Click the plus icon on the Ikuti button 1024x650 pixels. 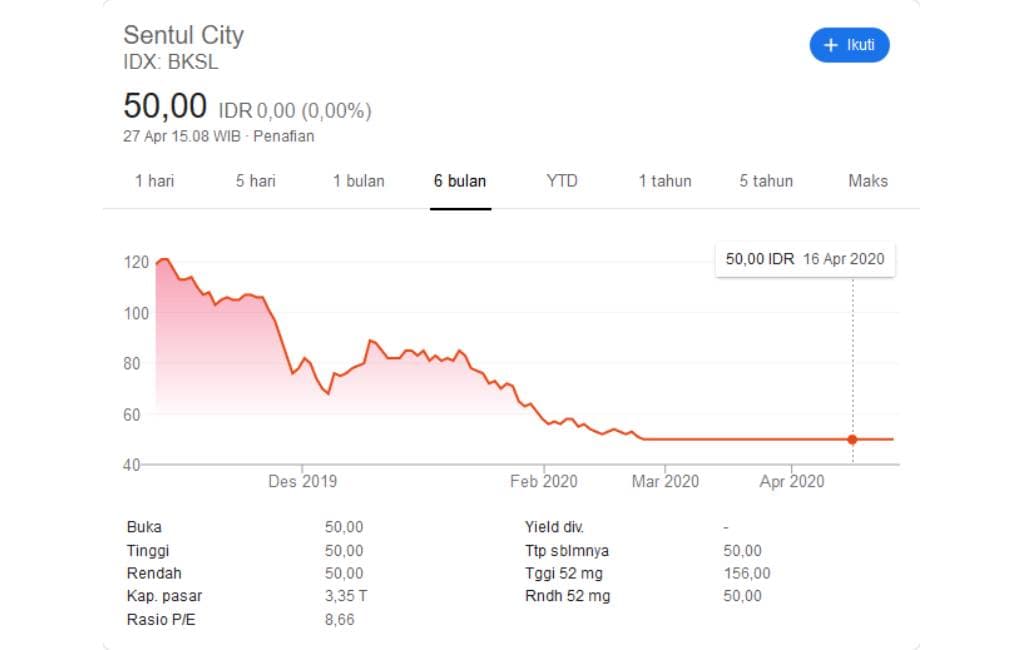[831, 45]
